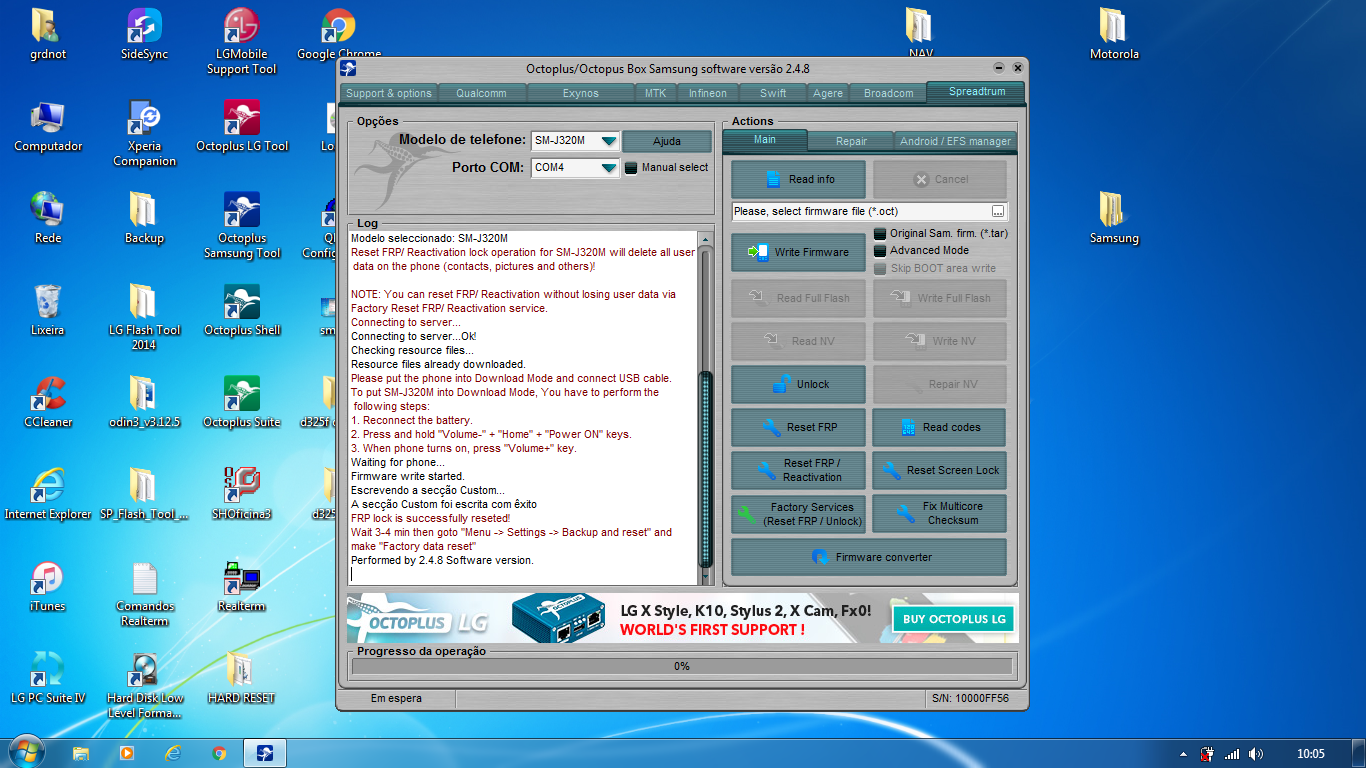Switch to the MTK tab
The image size is (1366, 768).
655,93
